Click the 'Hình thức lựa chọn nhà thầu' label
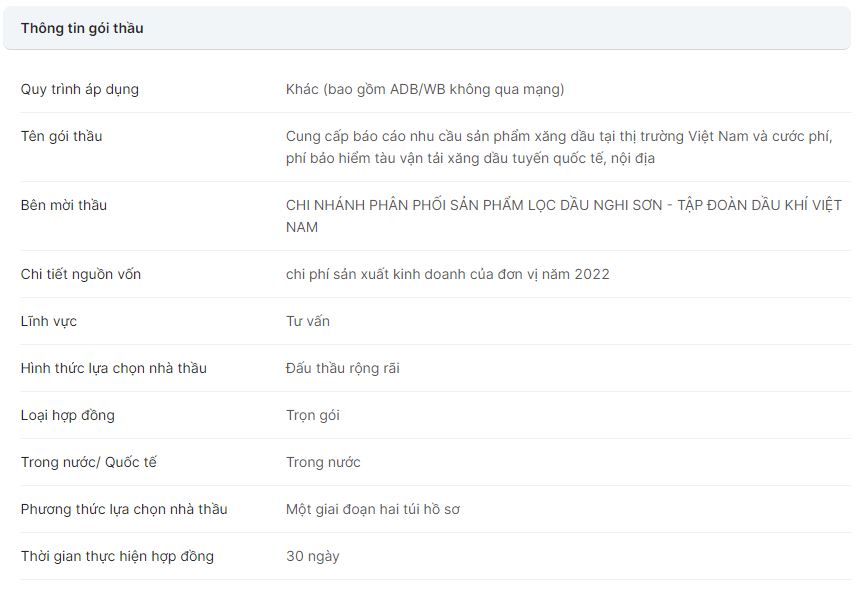The height and width of the screenshot is (600, 867). tap(114, 368)
